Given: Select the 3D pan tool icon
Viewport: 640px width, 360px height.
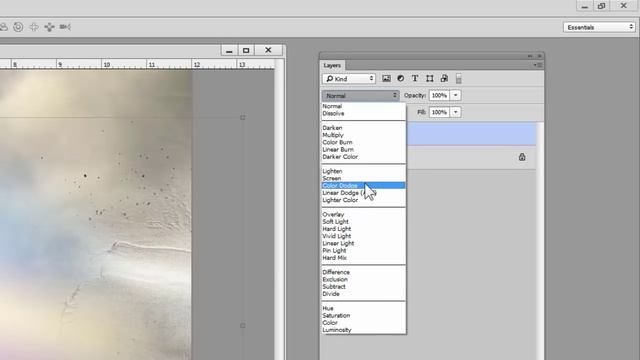Looking at the screenshot, I should 34,27.
